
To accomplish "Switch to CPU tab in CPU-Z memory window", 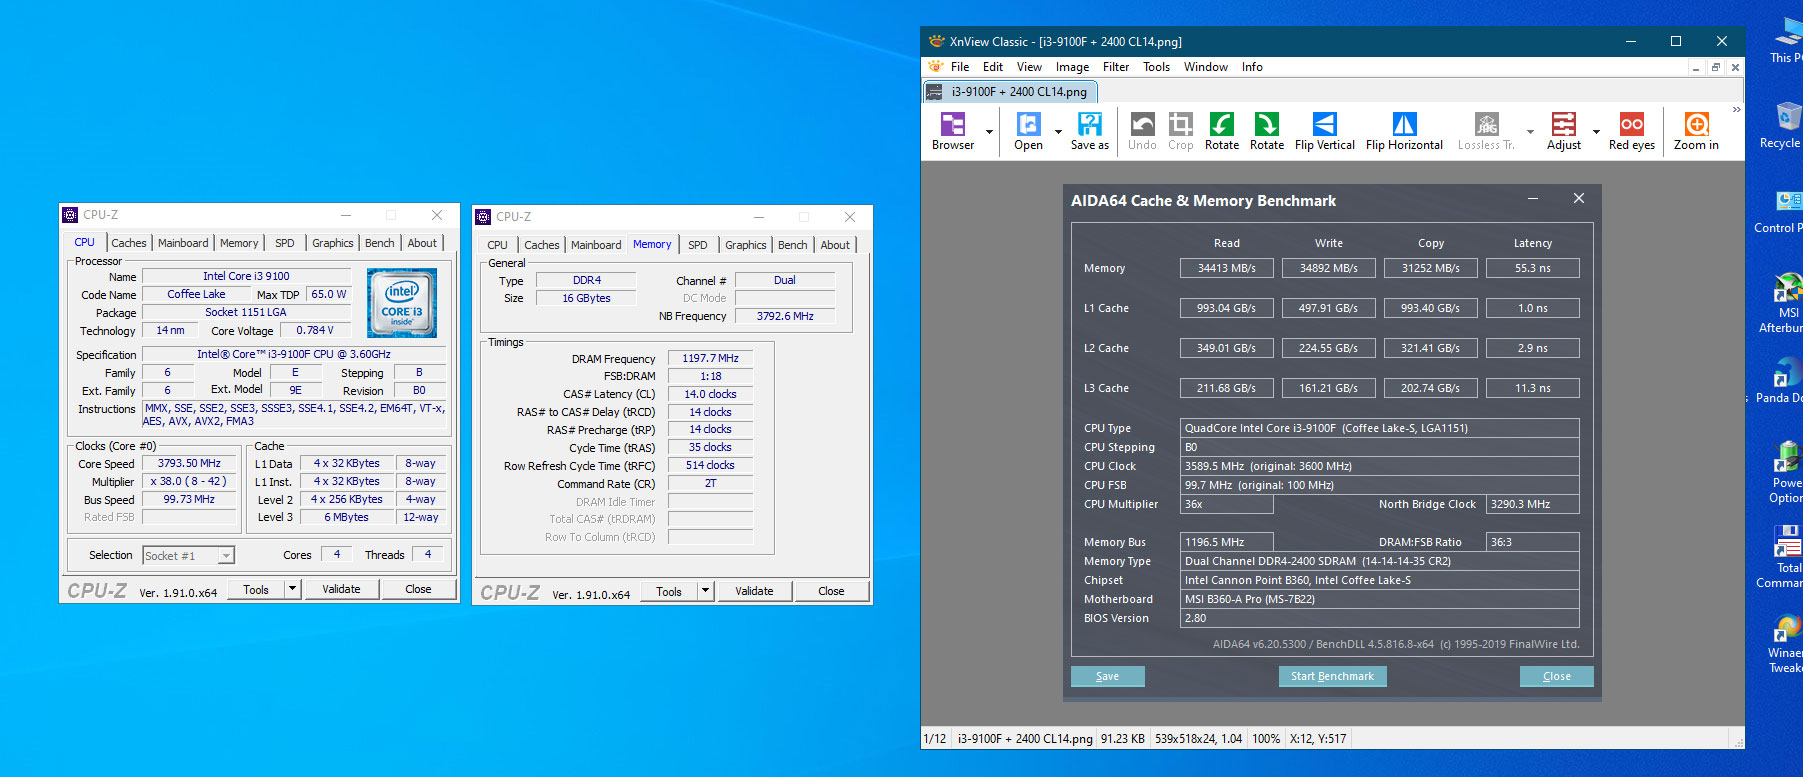I will 497,245.
